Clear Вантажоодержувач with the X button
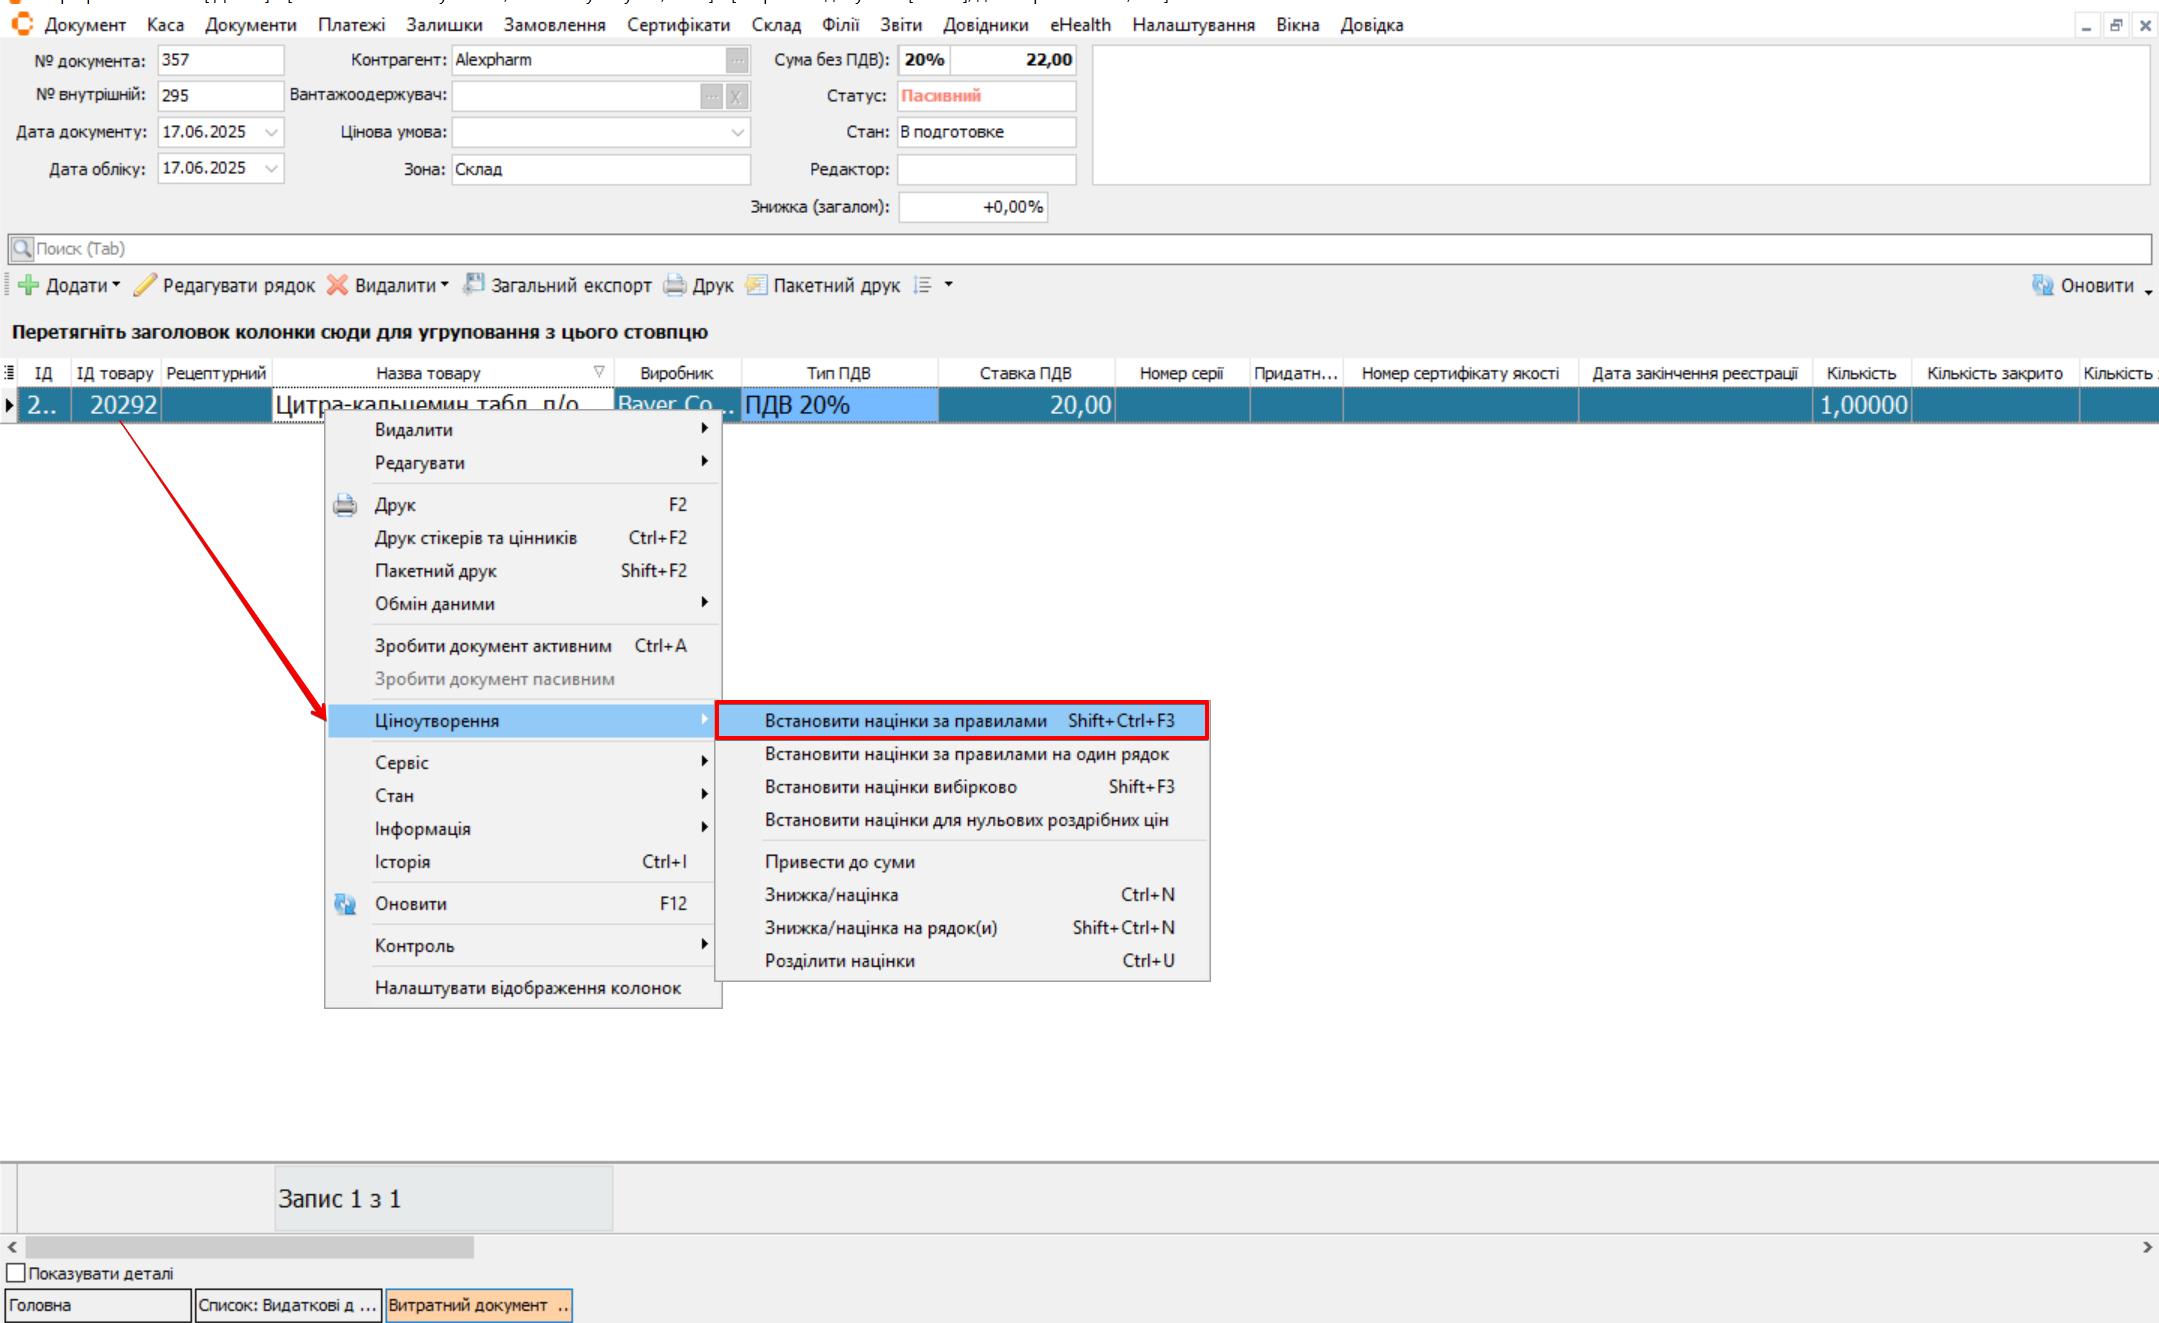This screenshot has width=2159, height=1323. (x=736, y=97)
